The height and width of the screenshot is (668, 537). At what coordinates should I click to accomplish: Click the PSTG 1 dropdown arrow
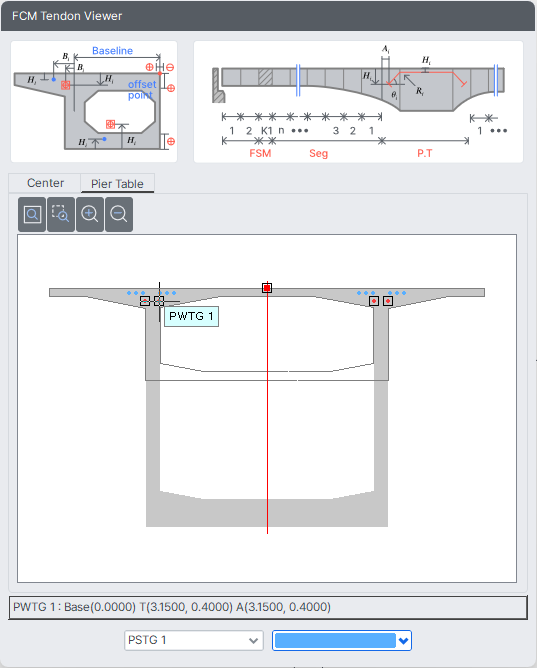pos(253,641)
